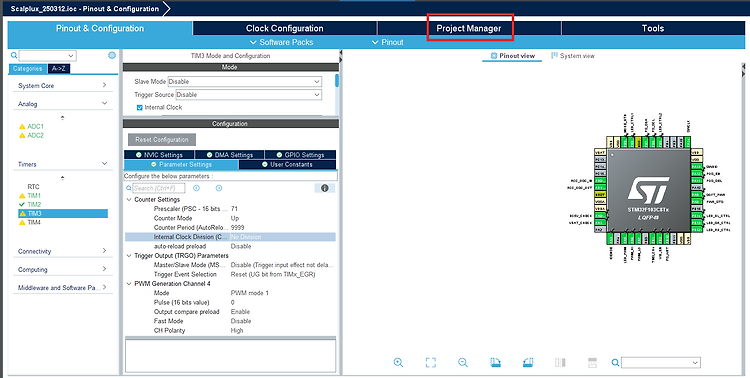Open the NVIC Settings tab
Viewport: 750px width, 378px height.
(159, 155)
